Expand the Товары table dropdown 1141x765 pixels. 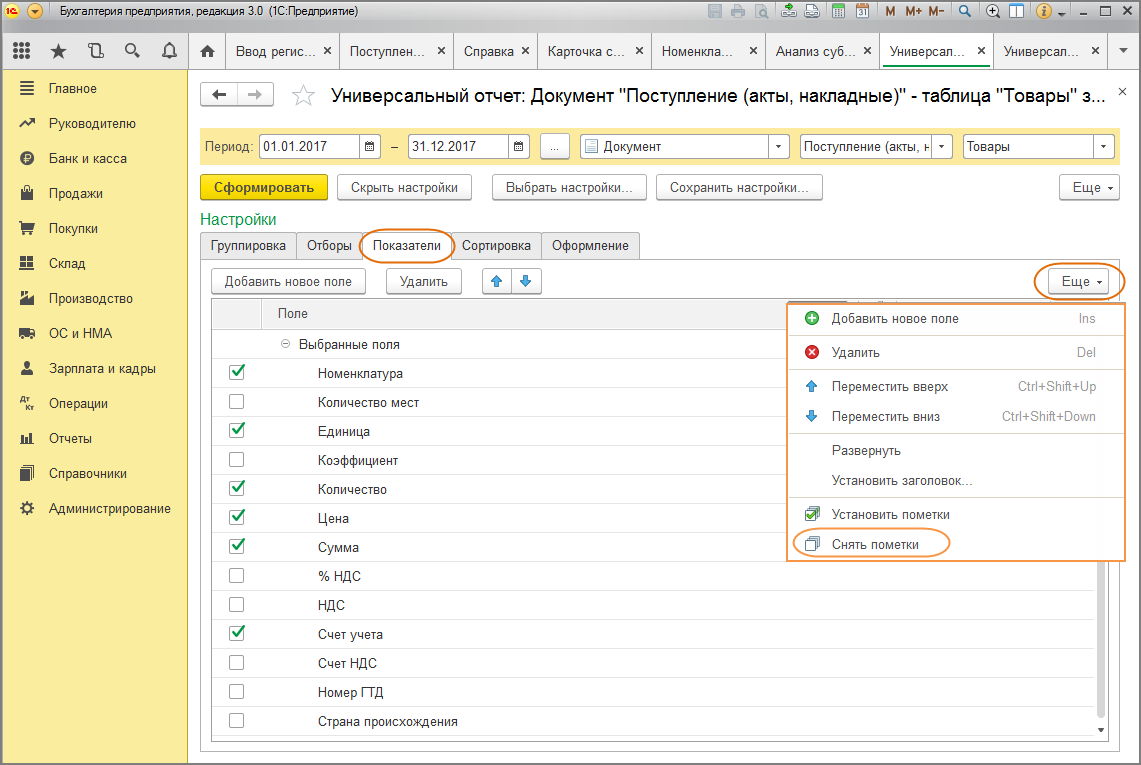pyautogui.click(x=1103, y=146)
